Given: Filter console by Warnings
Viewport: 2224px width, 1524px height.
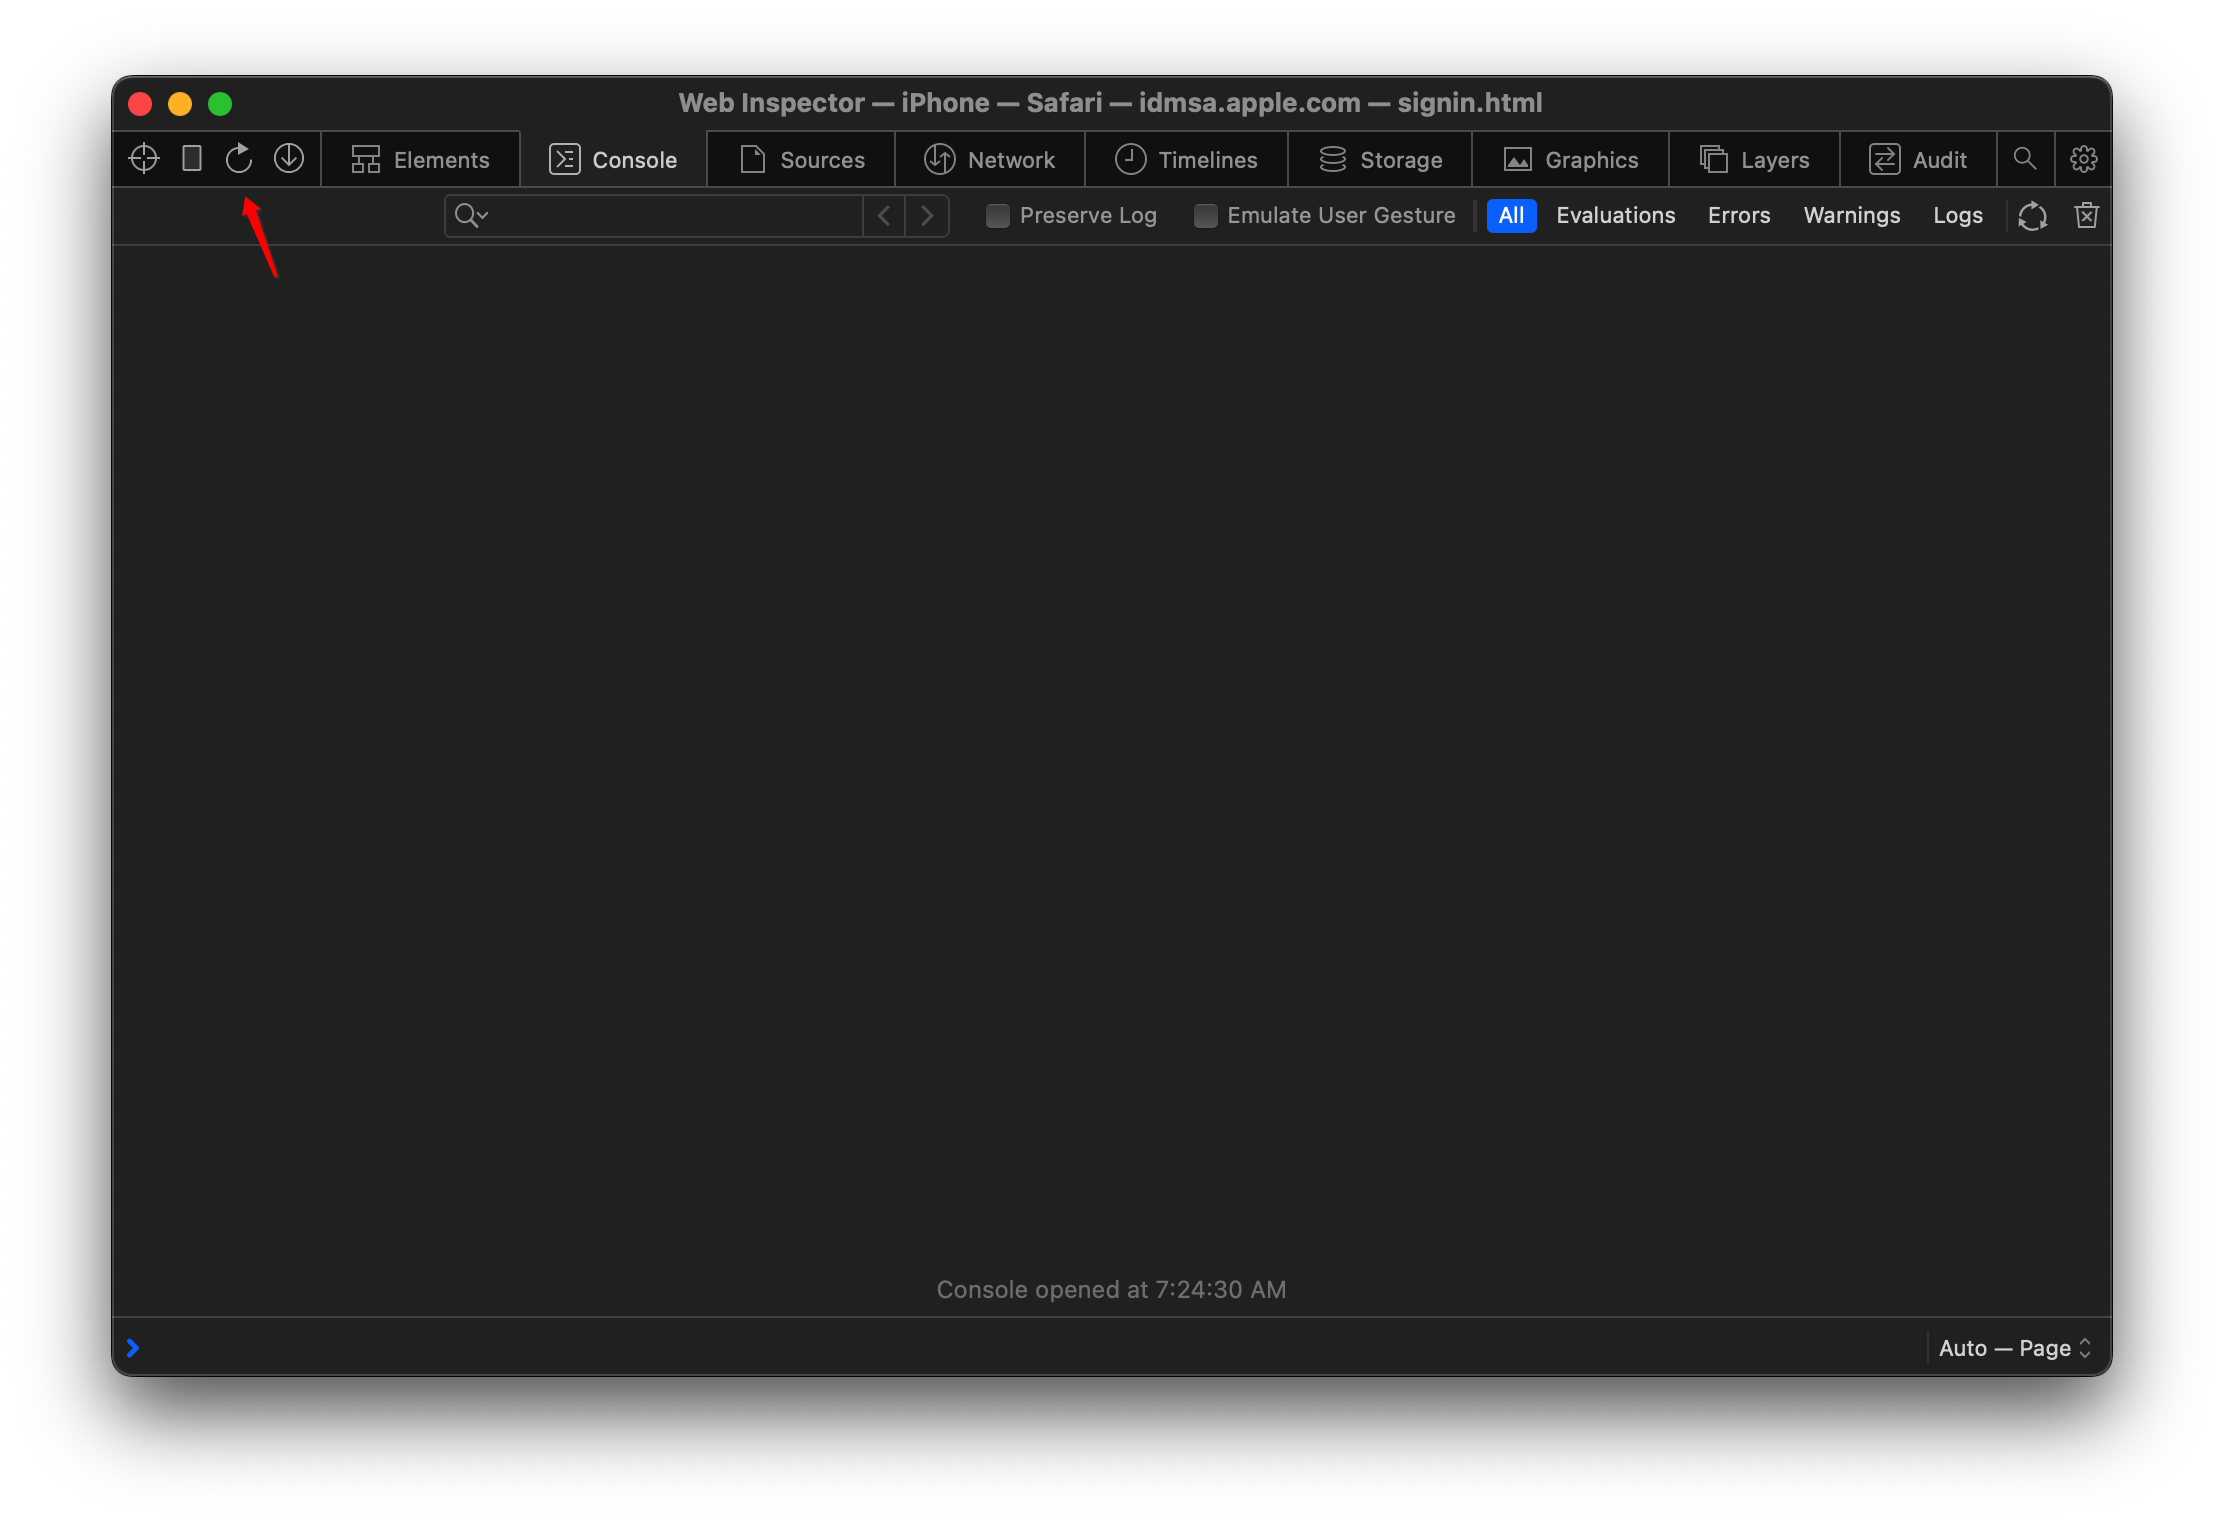Looking at the screenshot, I should click(1851, 216).
